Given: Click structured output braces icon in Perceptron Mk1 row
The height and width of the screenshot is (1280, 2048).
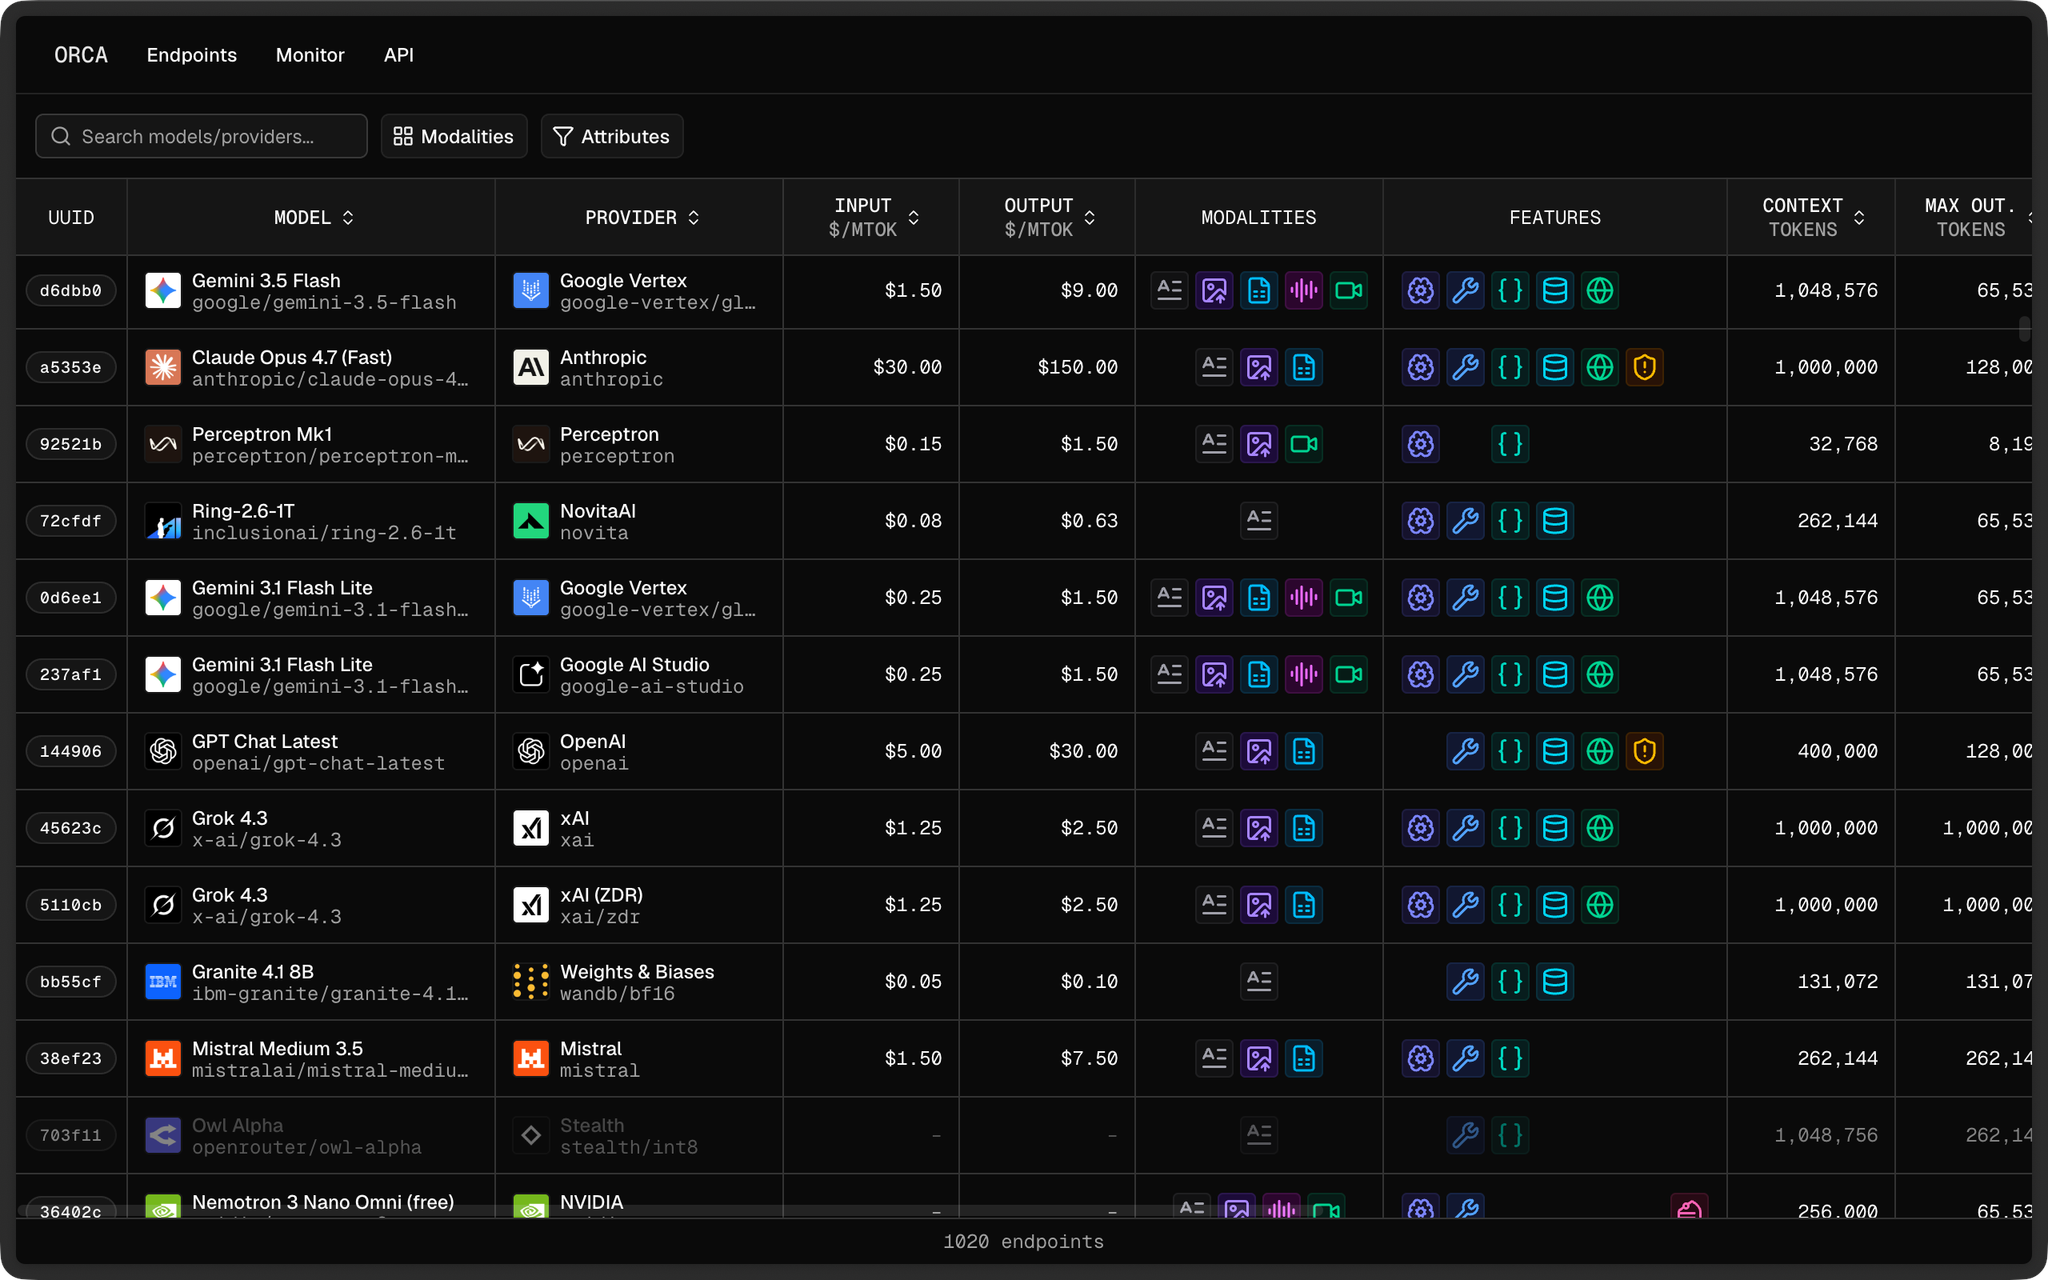Looking at the screenshot, I should point(1510,444).
